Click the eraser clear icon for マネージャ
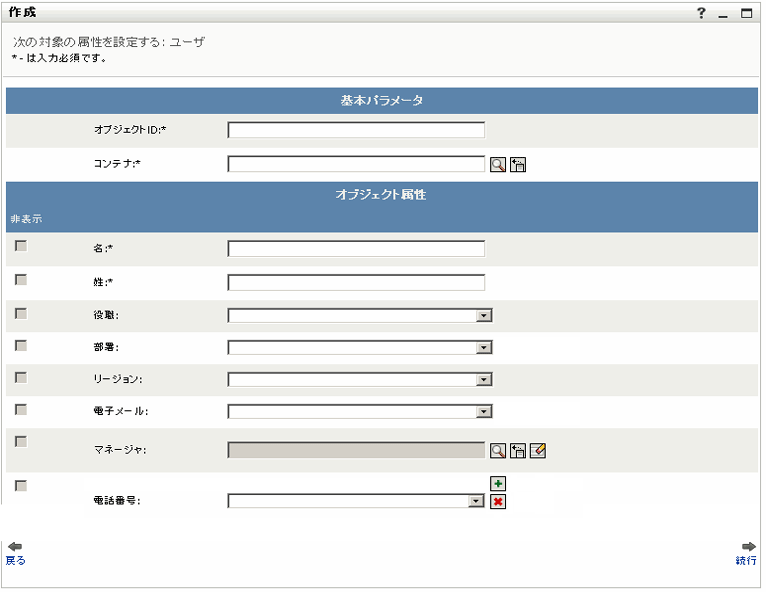This screenshot has height=592, width=766. (538, 451)
